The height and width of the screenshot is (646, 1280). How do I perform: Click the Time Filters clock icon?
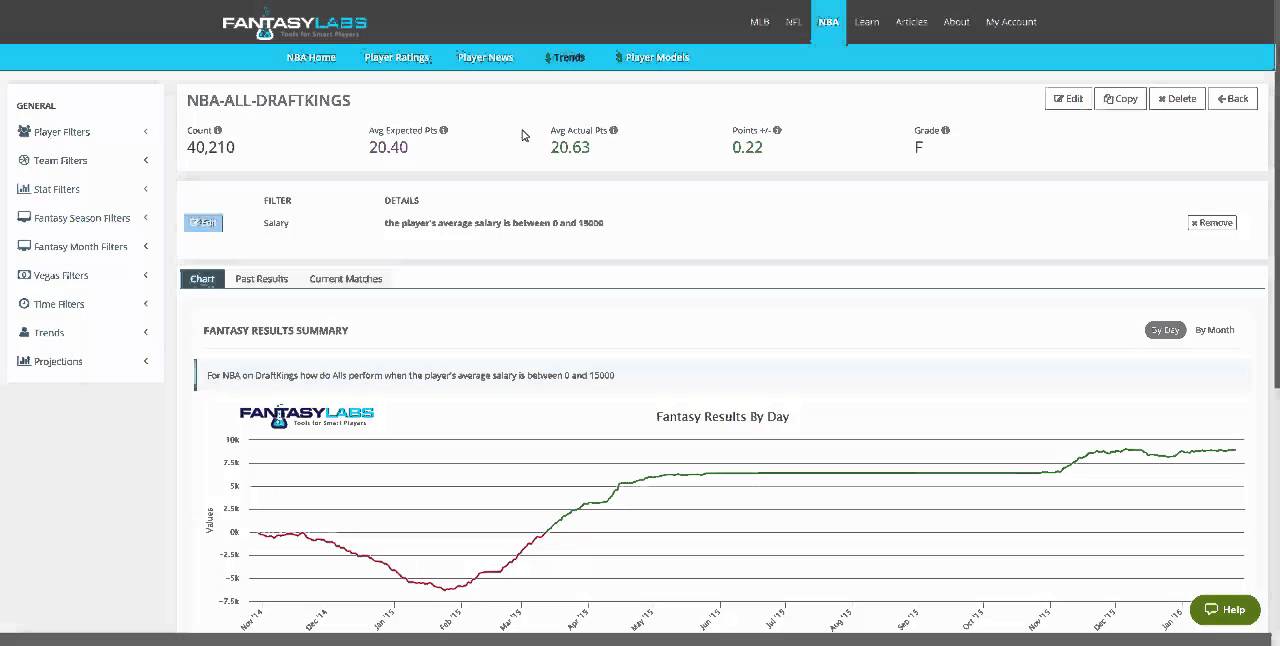(x=24, y=304)
